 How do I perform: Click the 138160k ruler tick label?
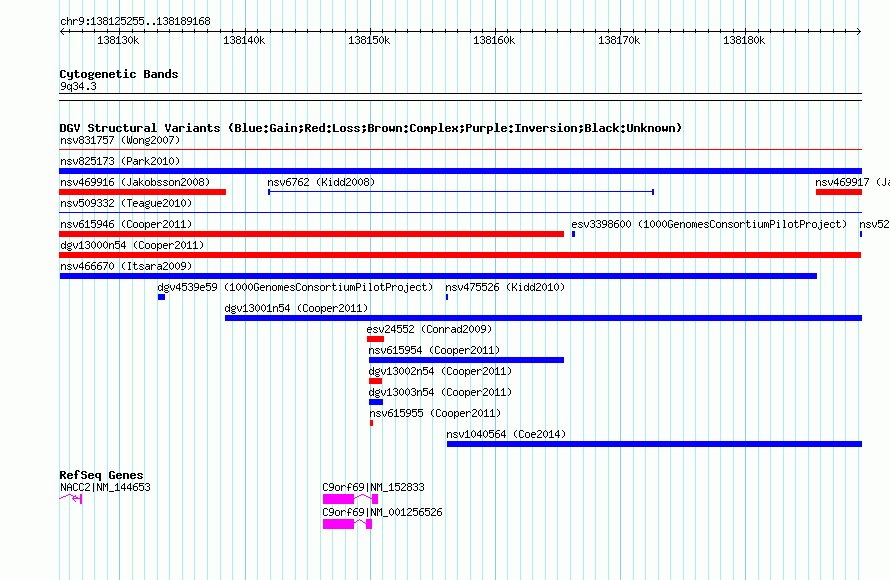tap(494, 40)
